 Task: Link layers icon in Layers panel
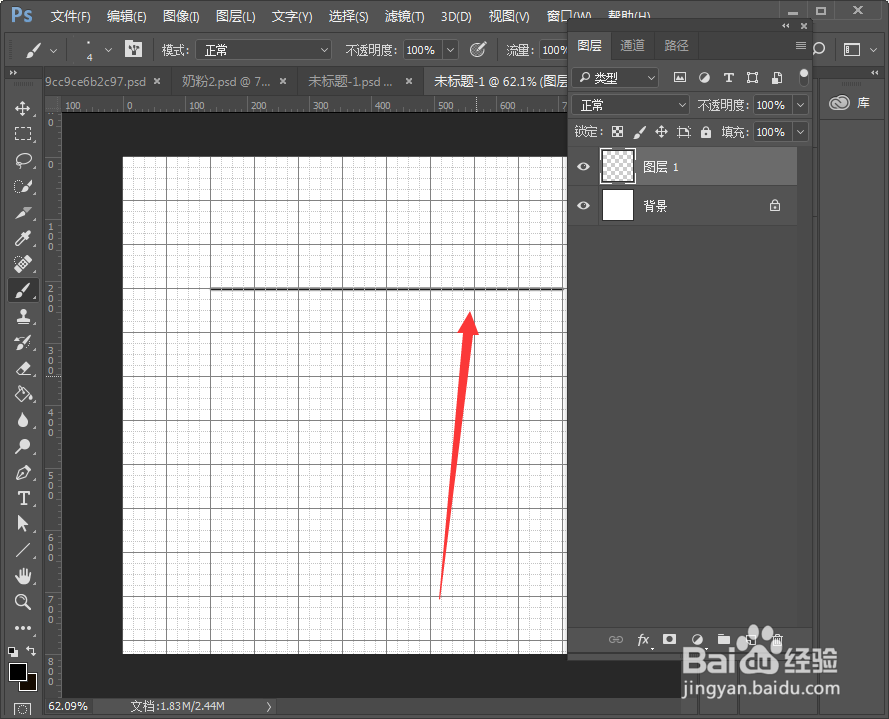616,640
